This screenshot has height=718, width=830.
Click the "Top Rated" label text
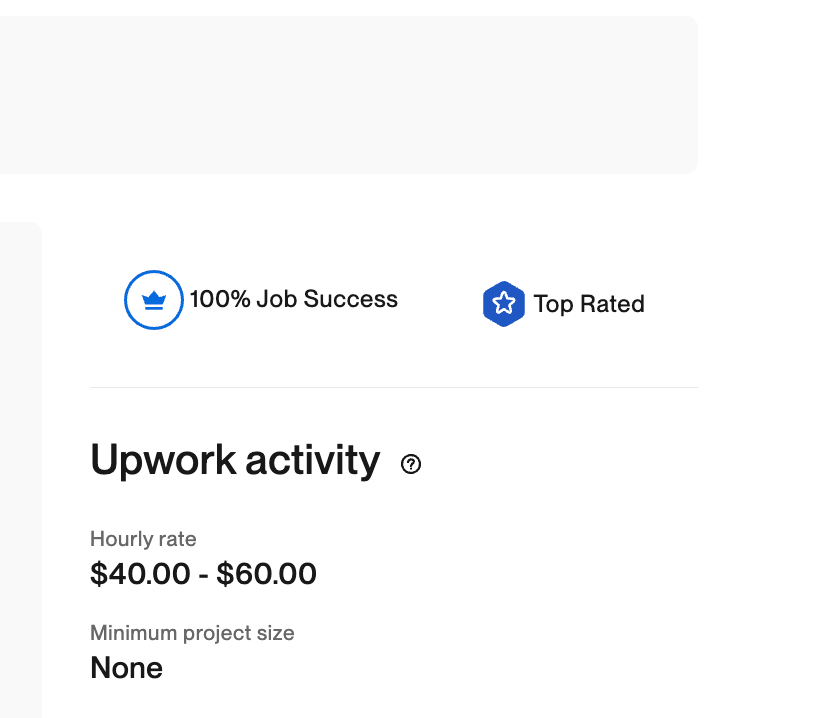pos(589,304)
